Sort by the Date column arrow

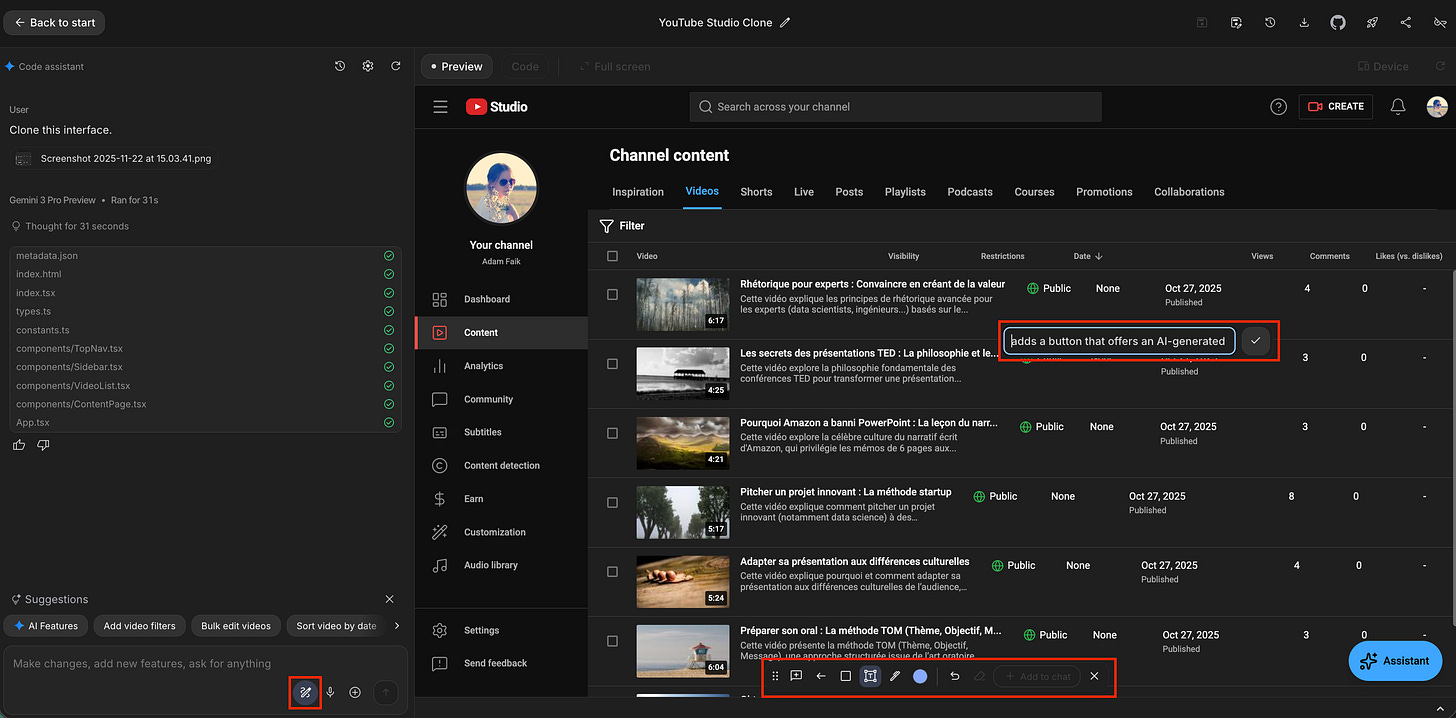click(x=1098, y=256)
